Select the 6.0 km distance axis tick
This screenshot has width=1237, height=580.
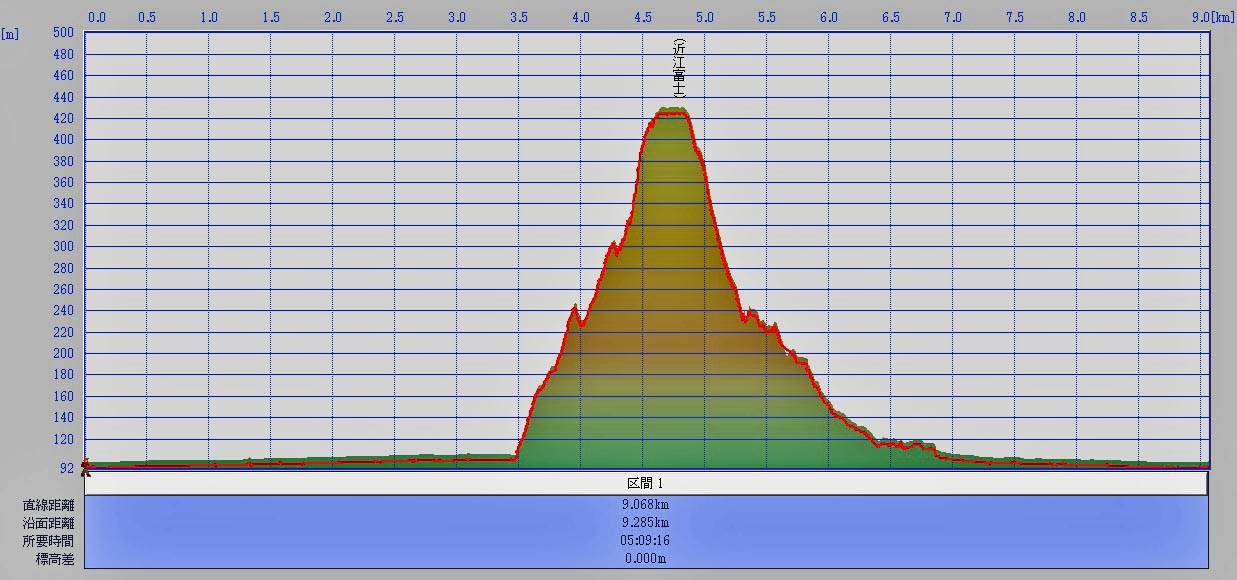point(828,17)
